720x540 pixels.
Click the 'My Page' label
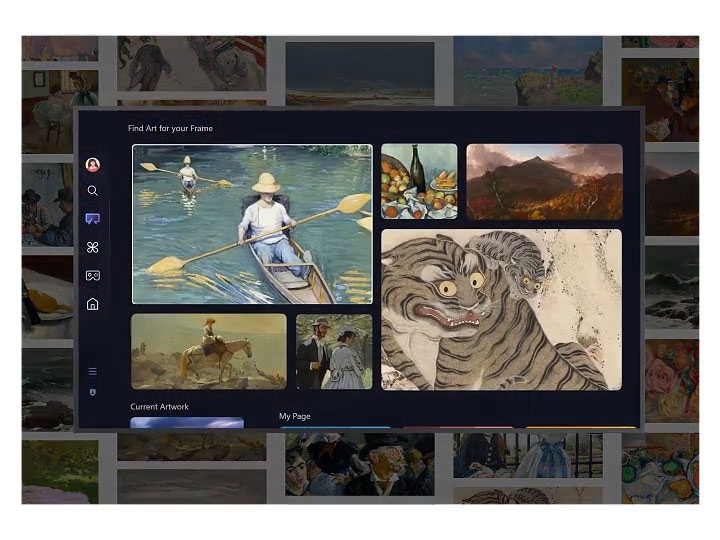click(295, 416)
